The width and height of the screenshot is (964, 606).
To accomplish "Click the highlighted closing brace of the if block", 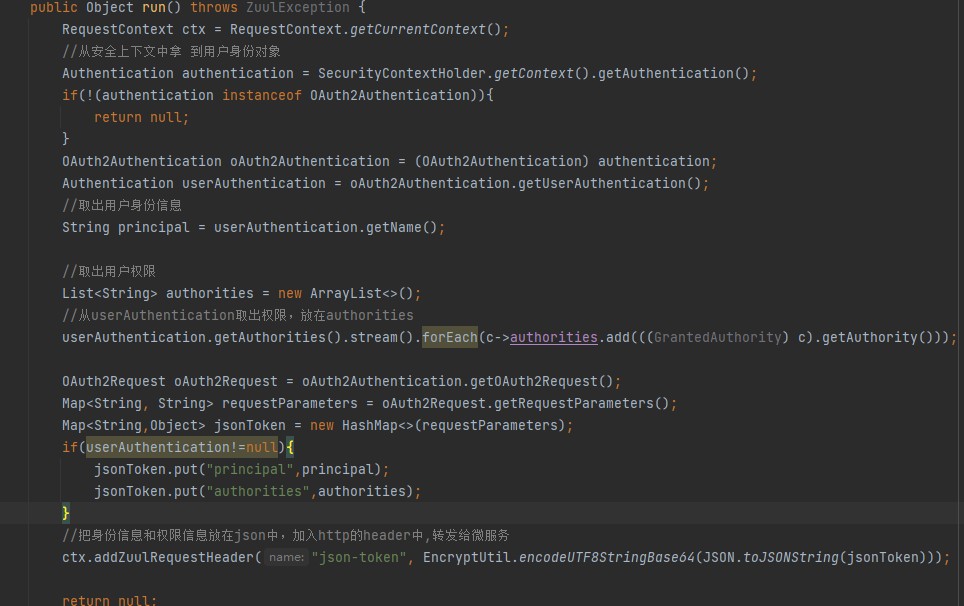I will click(x=66, y=513).
